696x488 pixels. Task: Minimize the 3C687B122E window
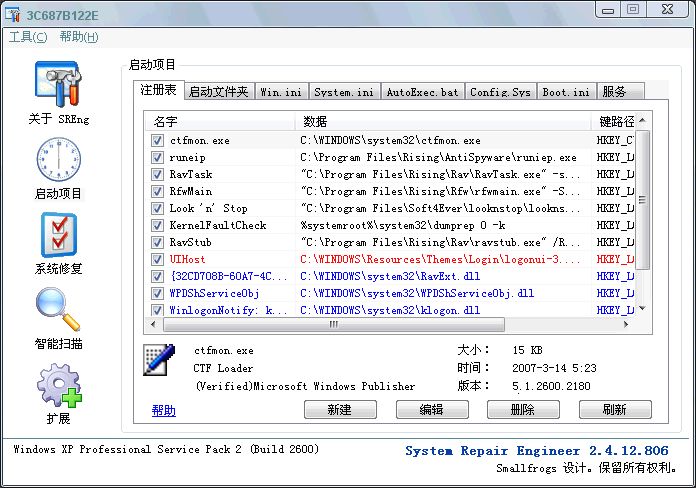tap(608, 9)
